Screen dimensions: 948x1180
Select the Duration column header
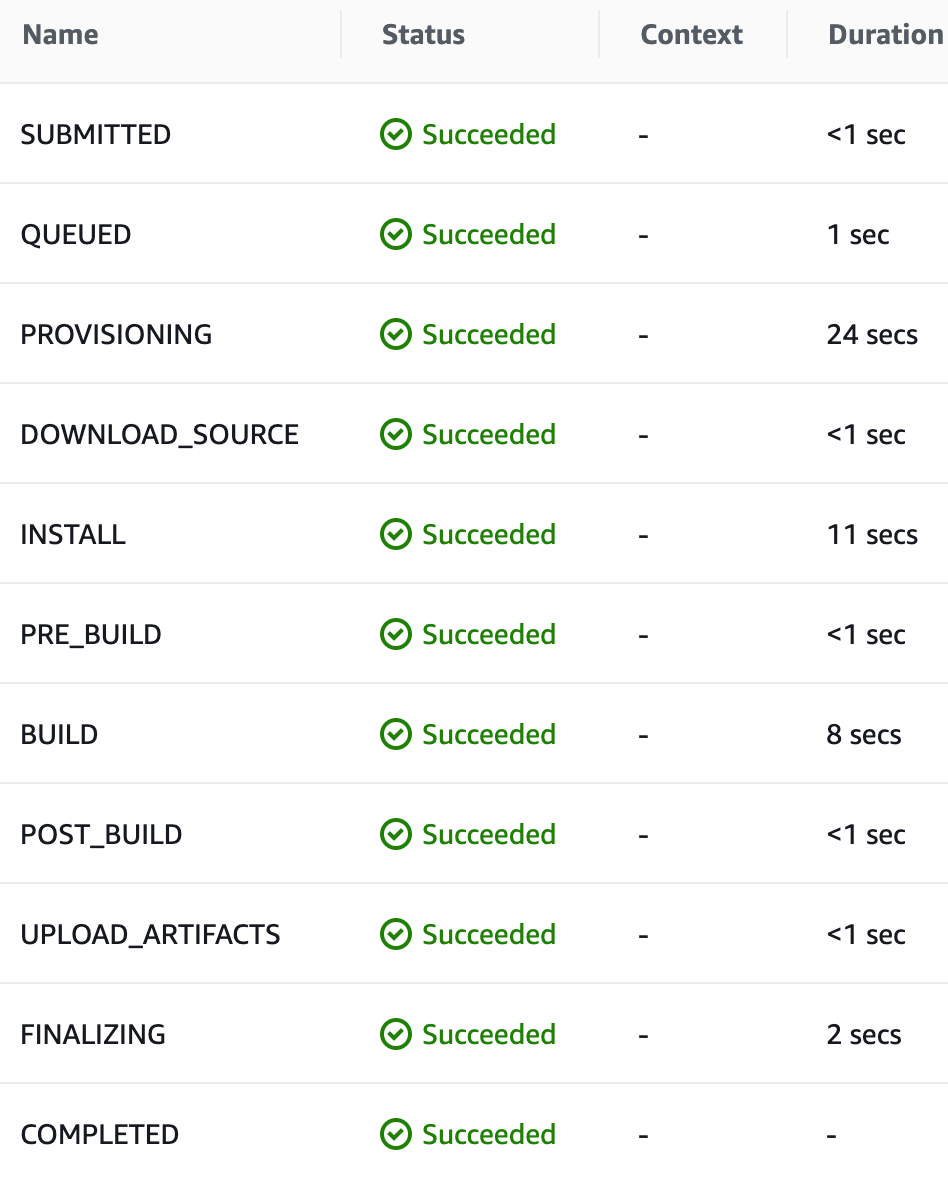pyautogui.click(x=884, y=34)
